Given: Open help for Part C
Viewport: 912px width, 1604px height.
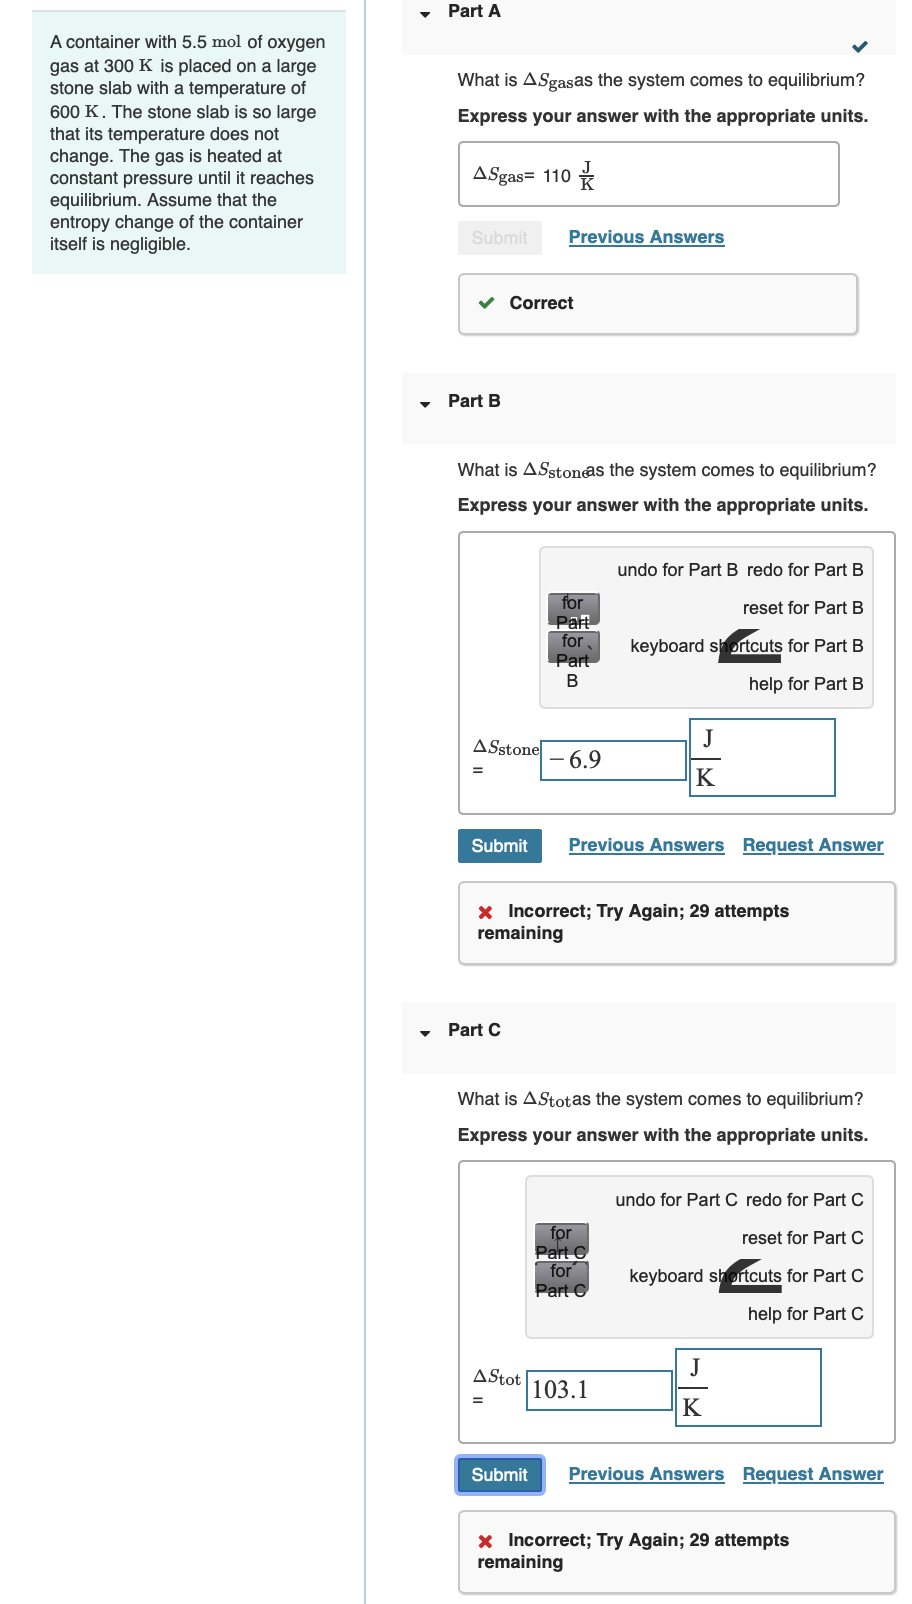Looking at the screenshot, I should tap(805, 1314).
